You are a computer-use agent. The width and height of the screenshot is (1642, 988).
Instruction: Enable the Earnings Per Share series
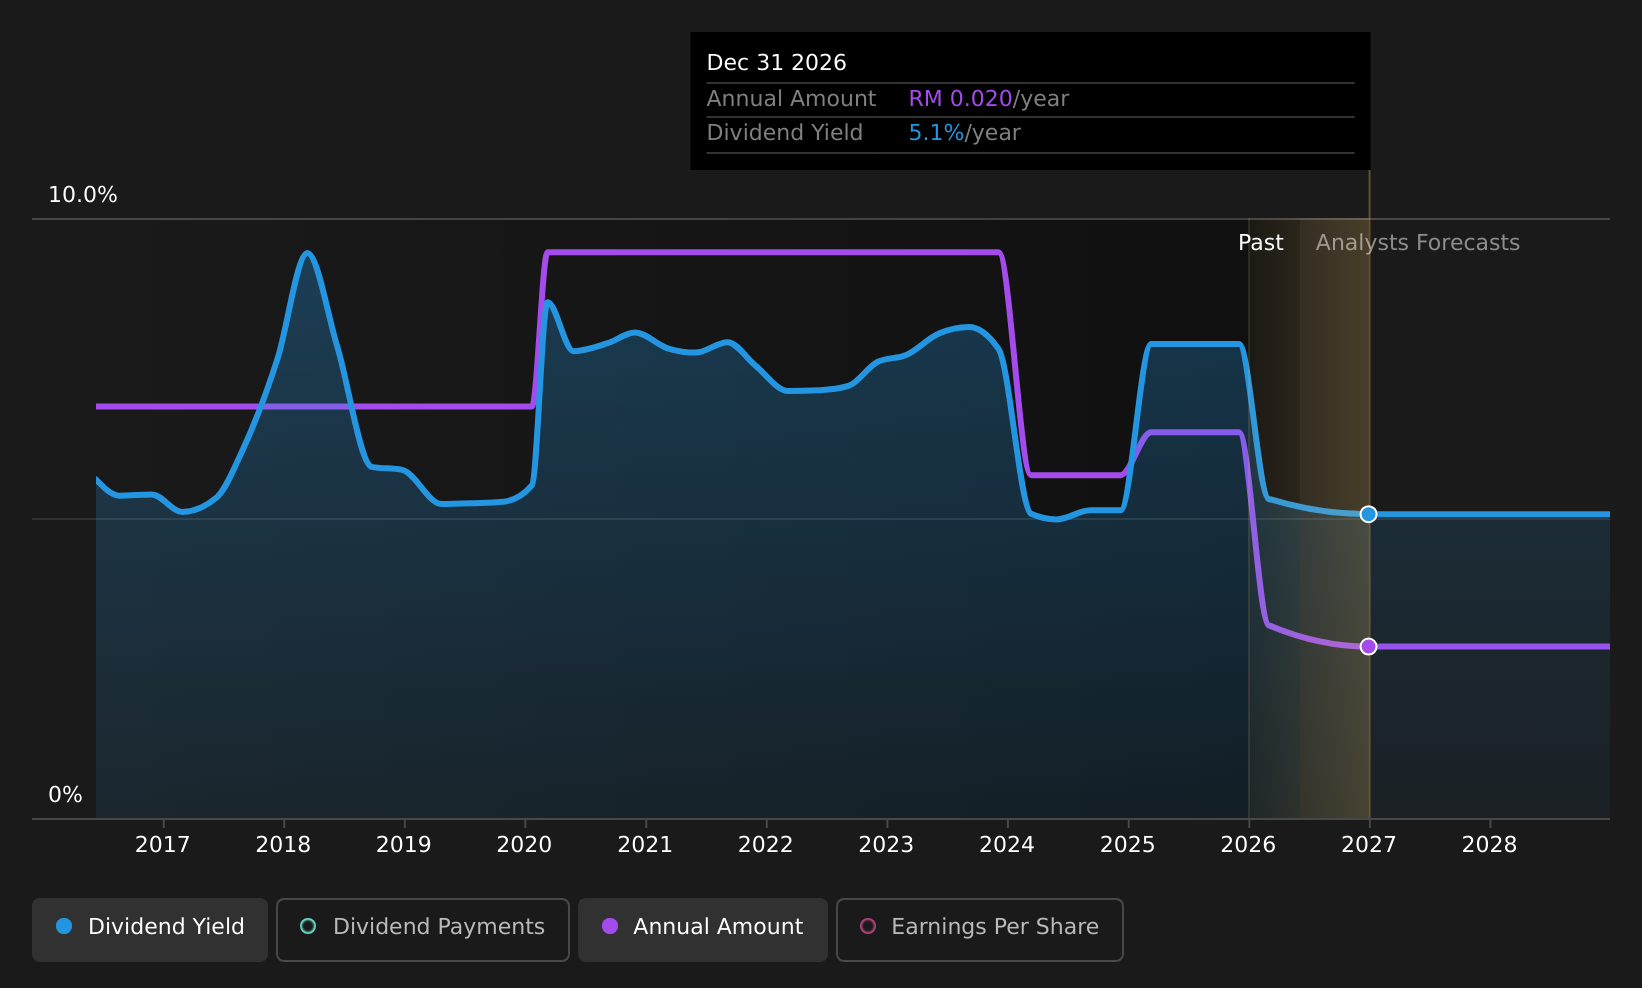point(980,929)
